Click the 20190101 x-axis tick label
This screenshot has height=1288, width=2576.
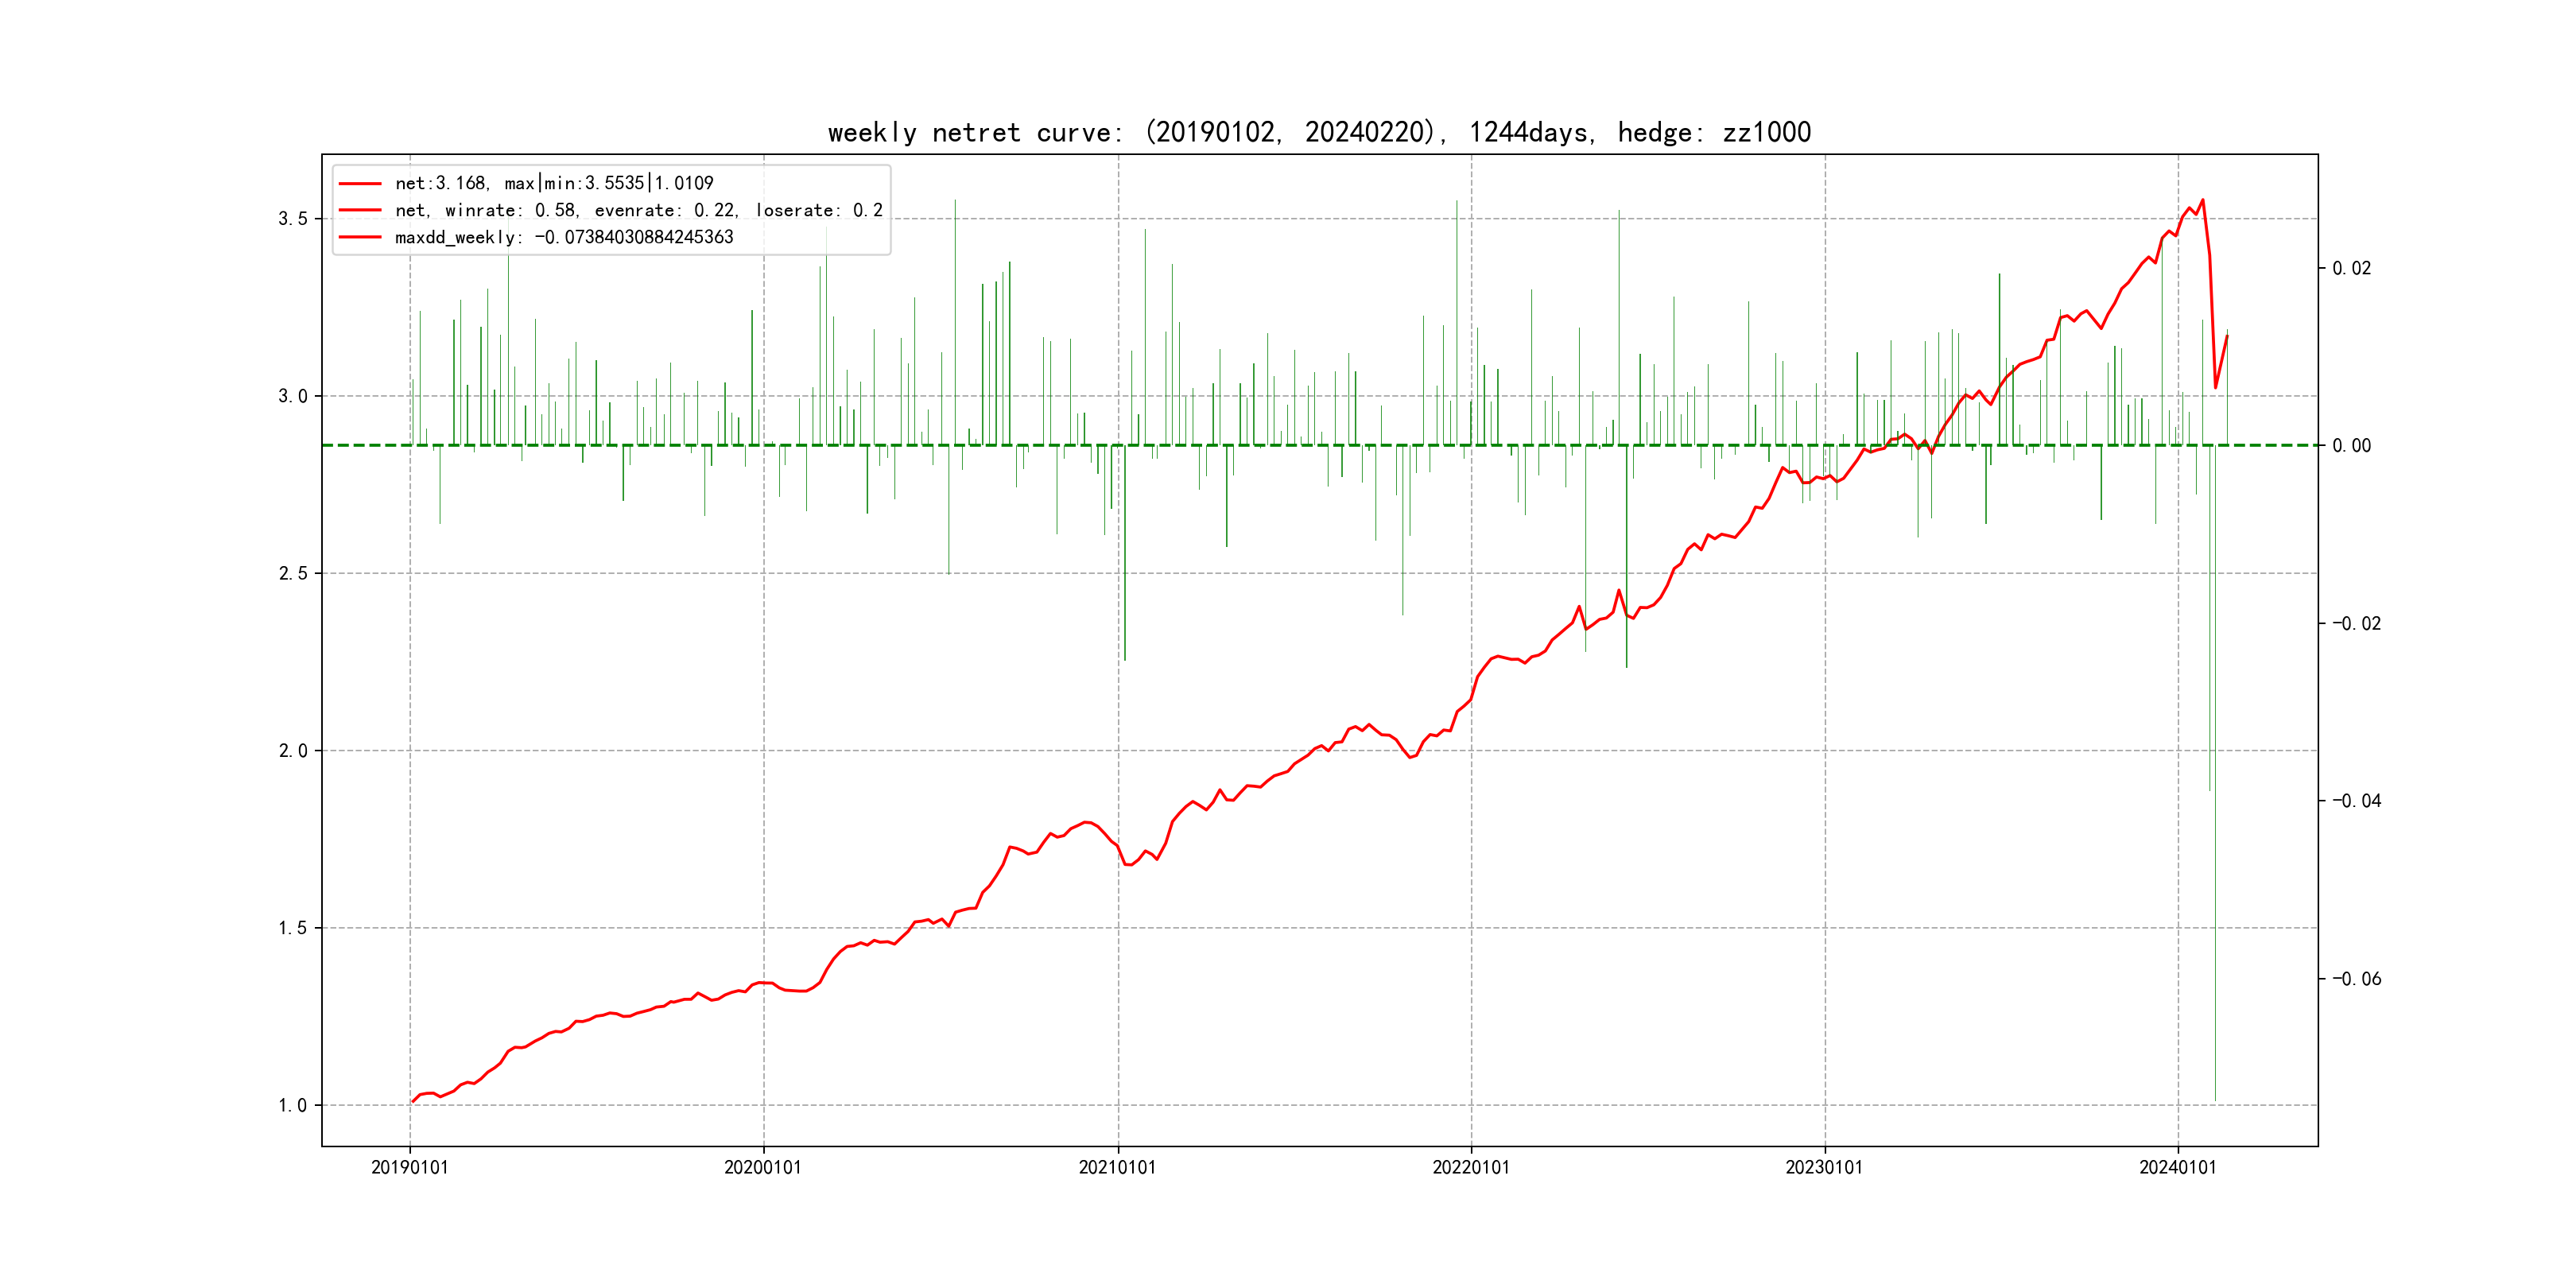[410, 1168]
